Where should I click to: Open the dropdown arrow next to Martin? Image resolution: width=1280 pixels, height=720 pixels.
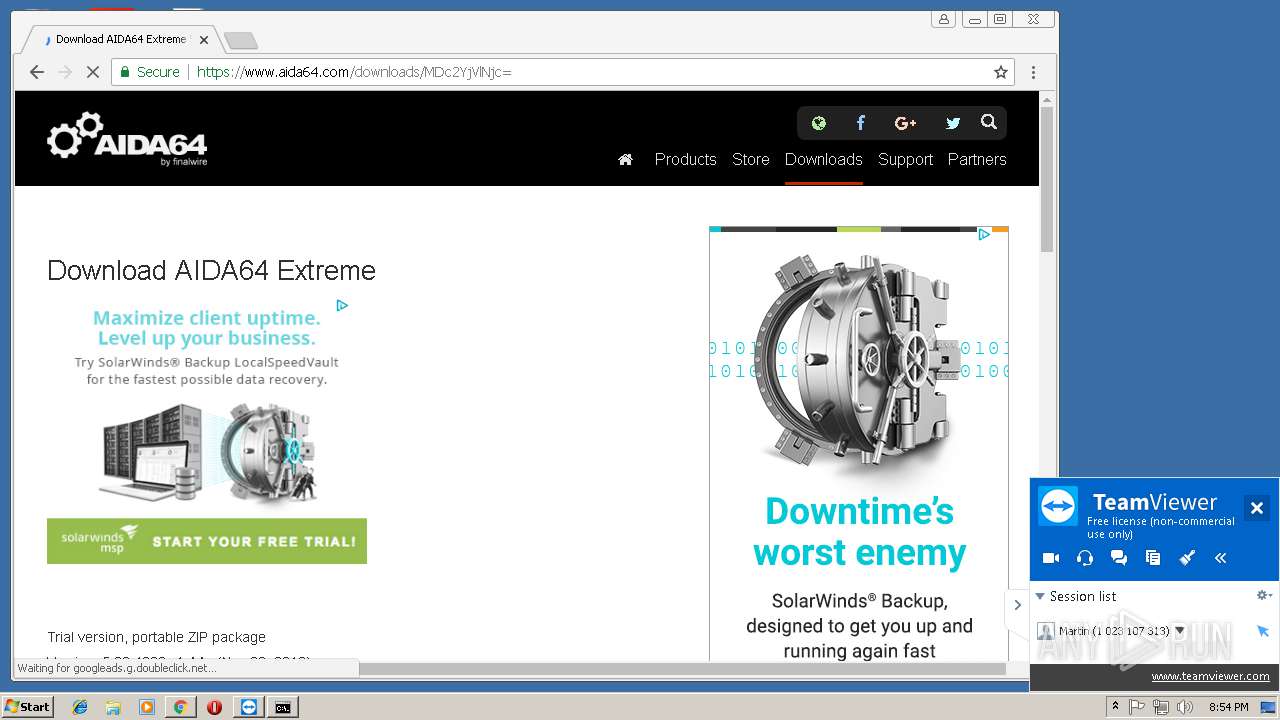[x=1180, y=631]
